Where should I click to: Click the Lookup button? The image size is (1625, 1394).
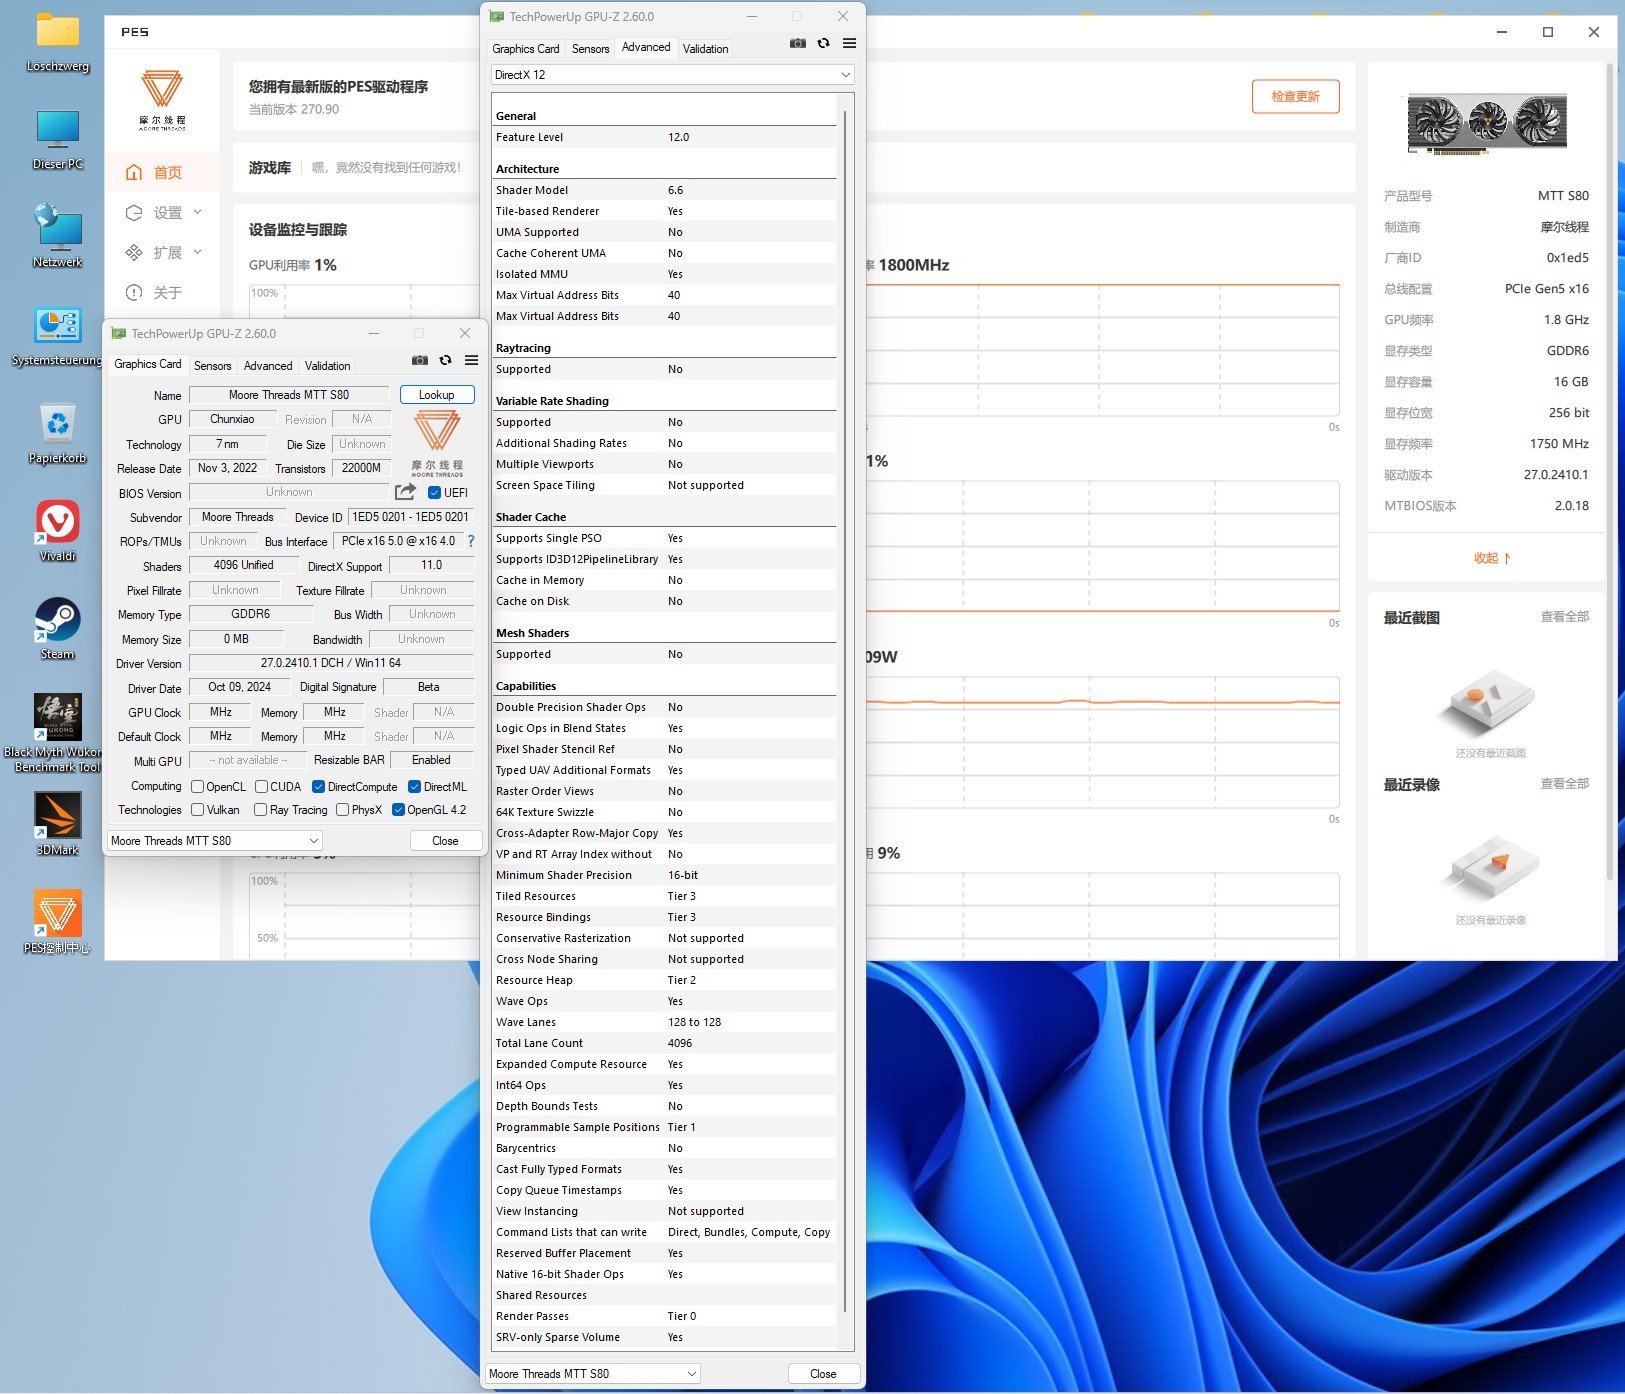[x=437, y=395]
